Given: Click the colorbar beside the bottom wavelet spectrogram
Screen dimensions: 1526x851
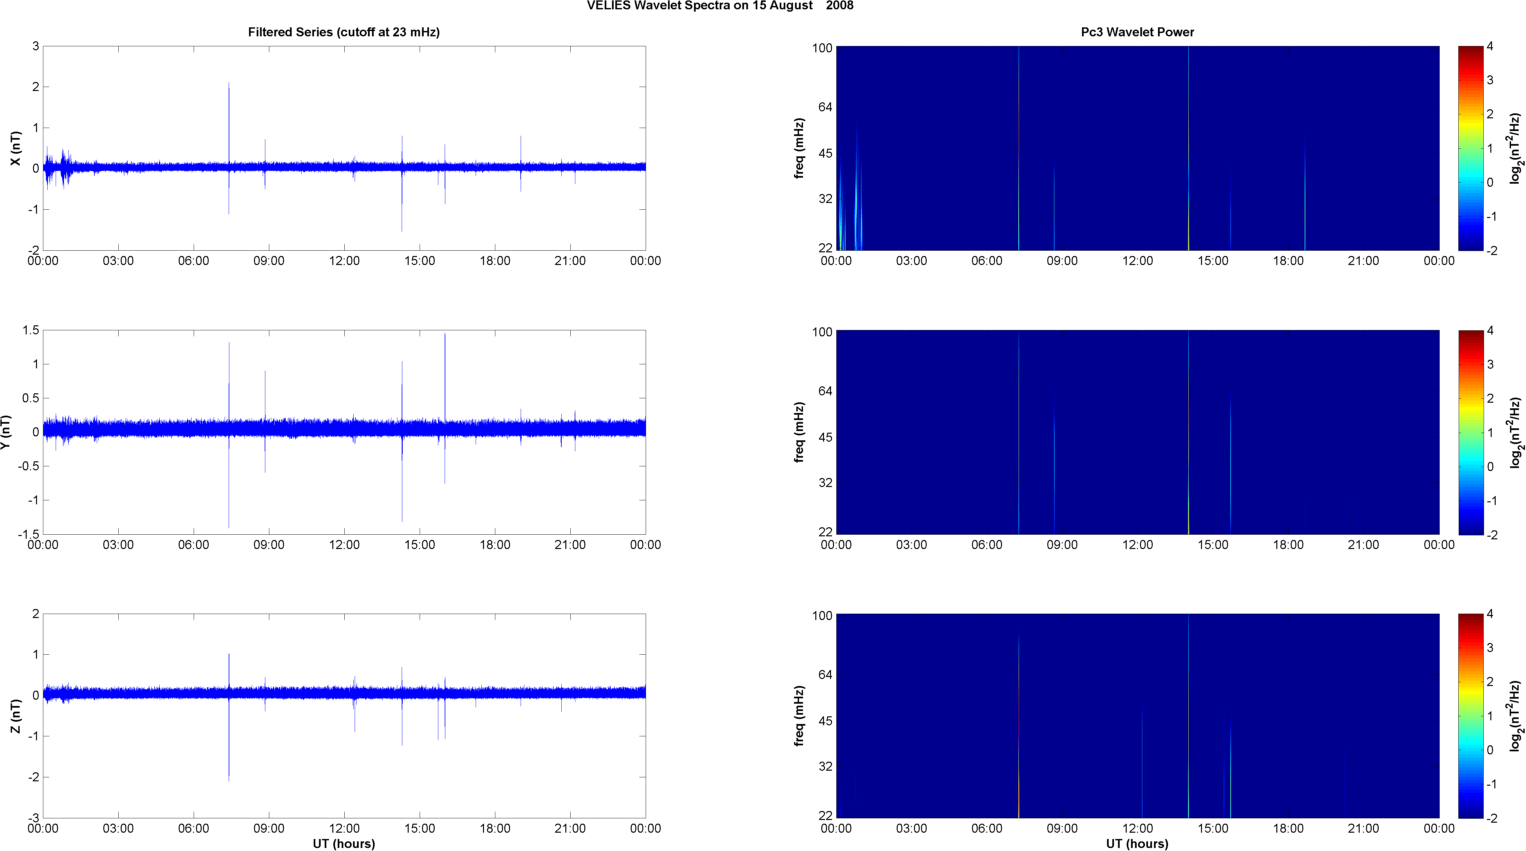Looking at the screenshot, I should coord(1470,716).
